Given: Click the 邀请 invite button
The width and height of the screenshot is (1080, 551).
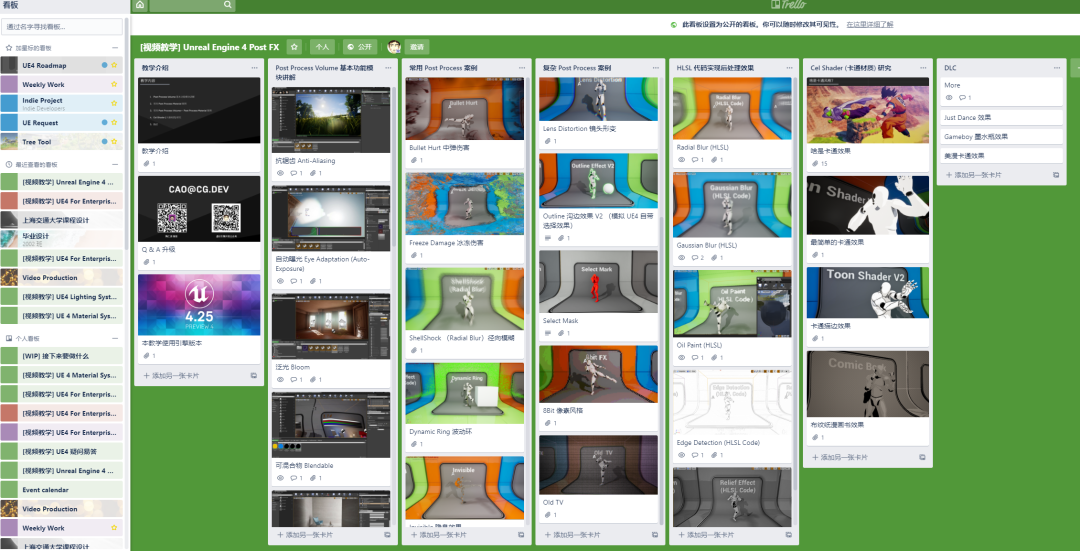Looking at the screenshot, I should 417,47.
